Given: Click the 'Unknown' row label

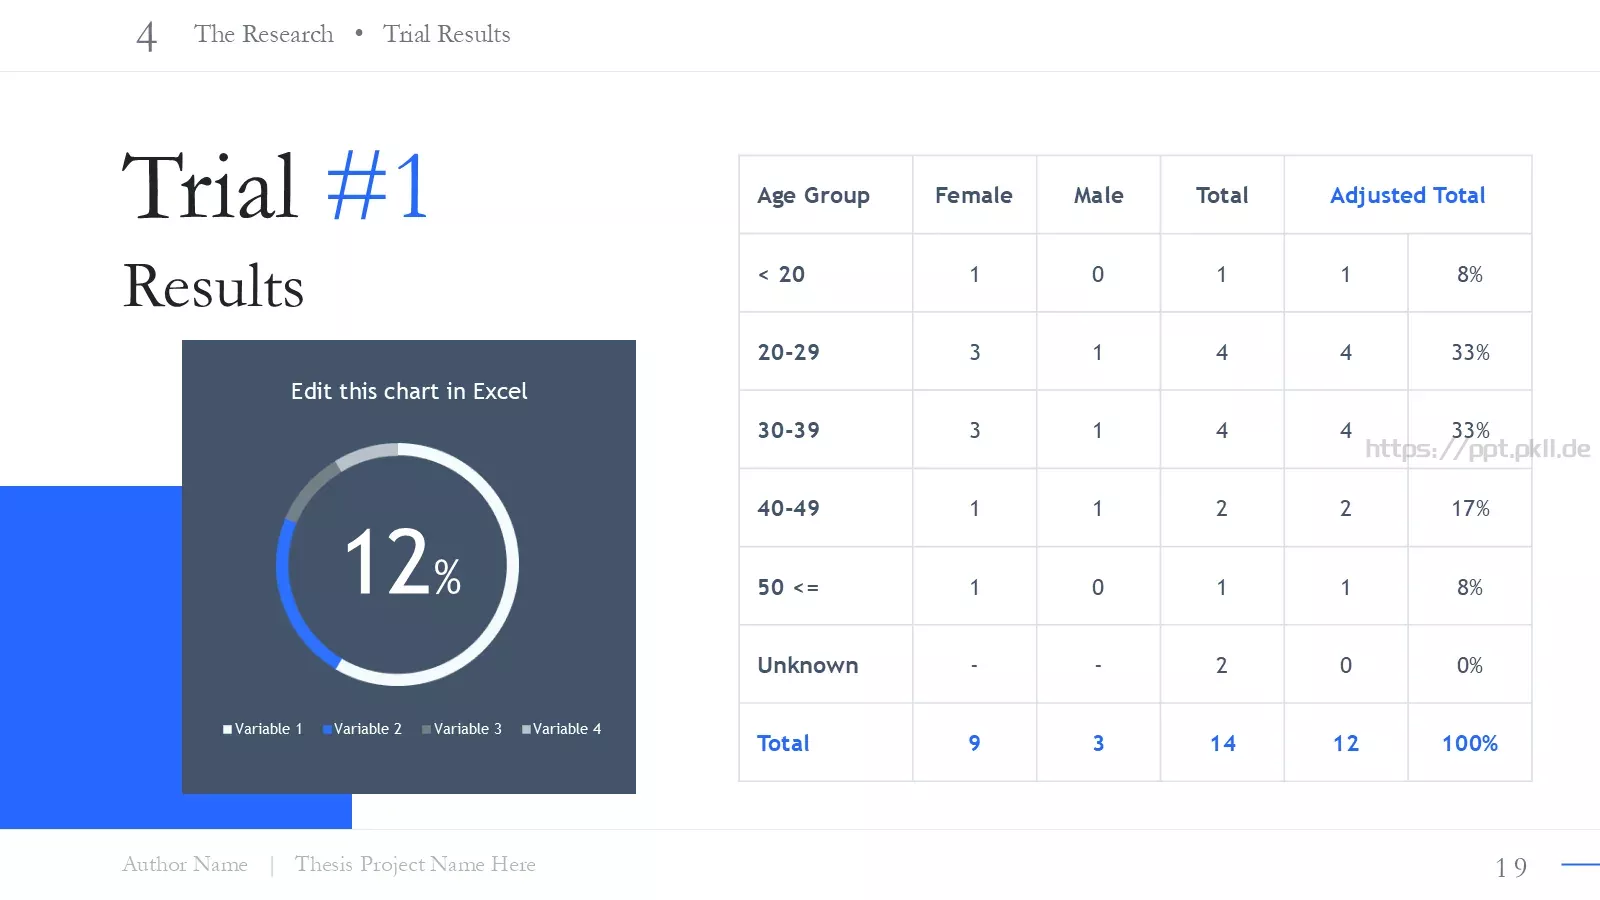Looking at the screenshot, I should point(807,665).
